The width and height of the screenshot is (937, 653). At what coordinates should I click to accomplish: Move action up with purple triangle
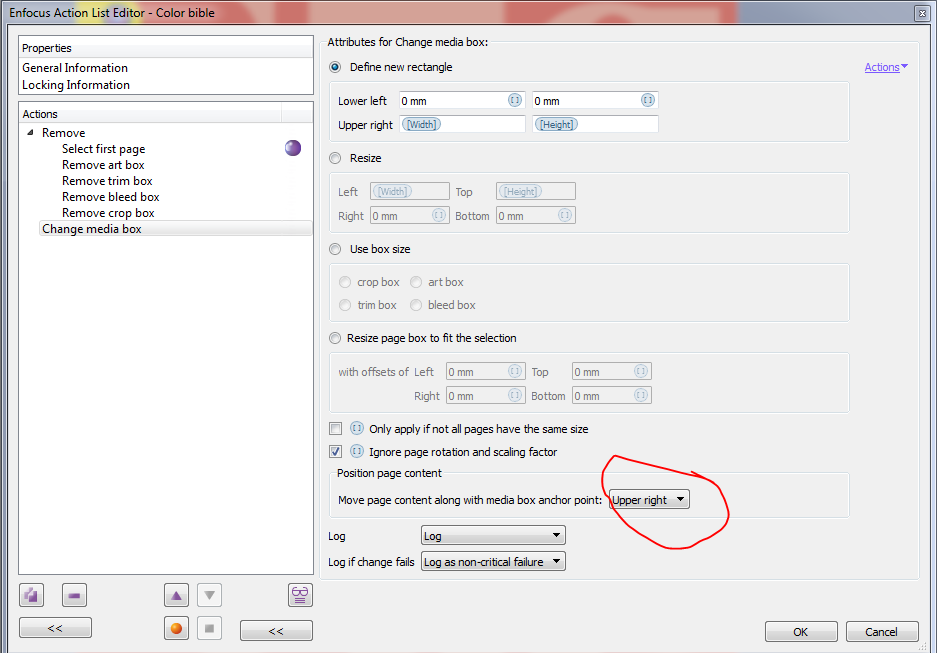(176, 595)
